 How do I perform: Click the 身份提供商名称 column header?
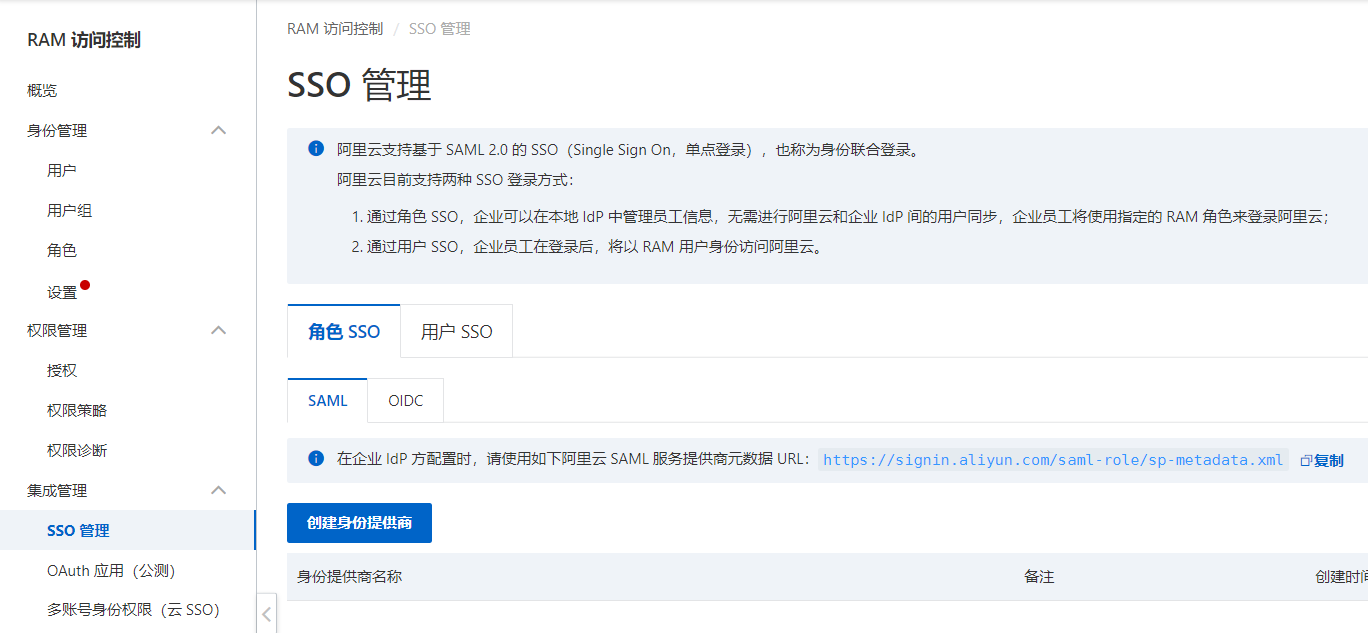tap(350, 576)
